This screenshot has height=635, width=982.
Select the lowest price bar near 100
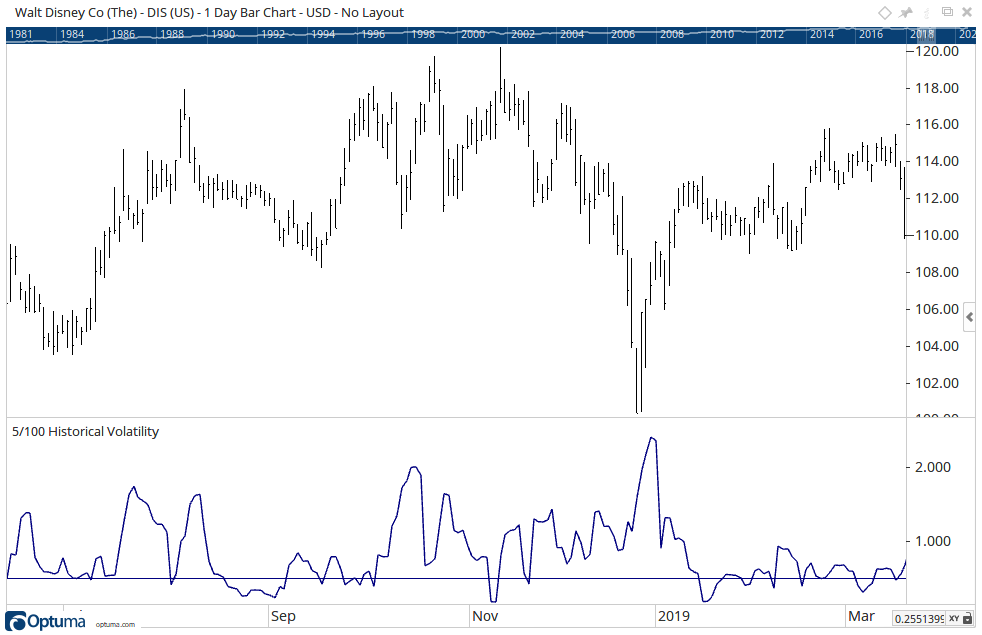point(639,381)
